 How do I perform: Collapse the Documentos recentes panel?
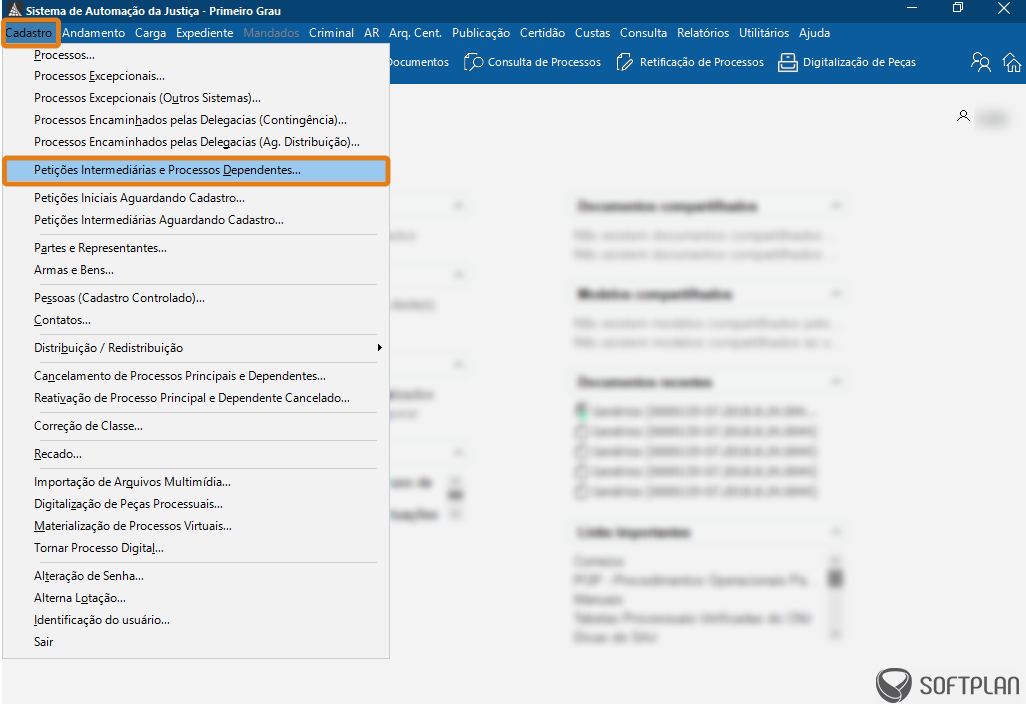[836, 381]
